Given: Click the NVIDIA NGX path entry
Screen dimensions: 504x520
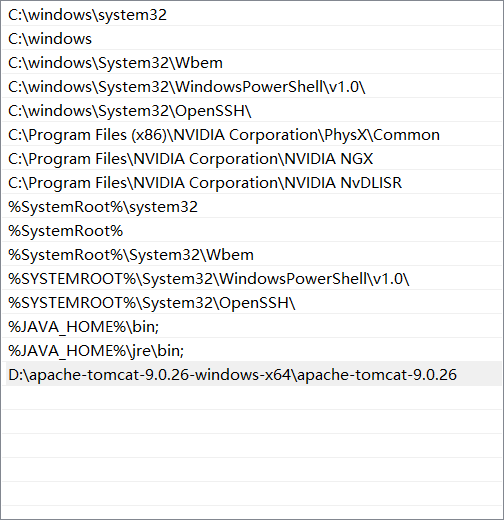Looking at the screenshot, I should coord(252,159).
